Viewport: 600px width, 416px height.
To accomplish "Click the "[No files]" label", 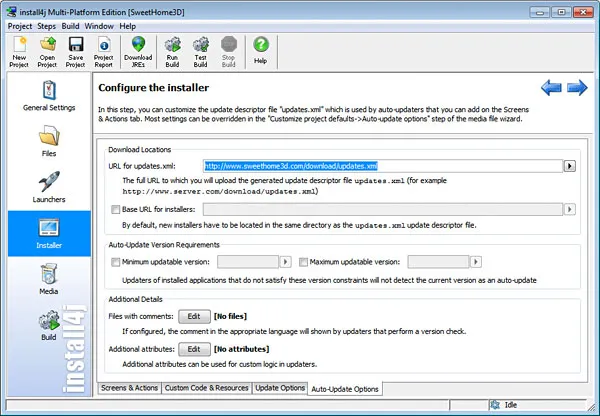I will [230, 316].
